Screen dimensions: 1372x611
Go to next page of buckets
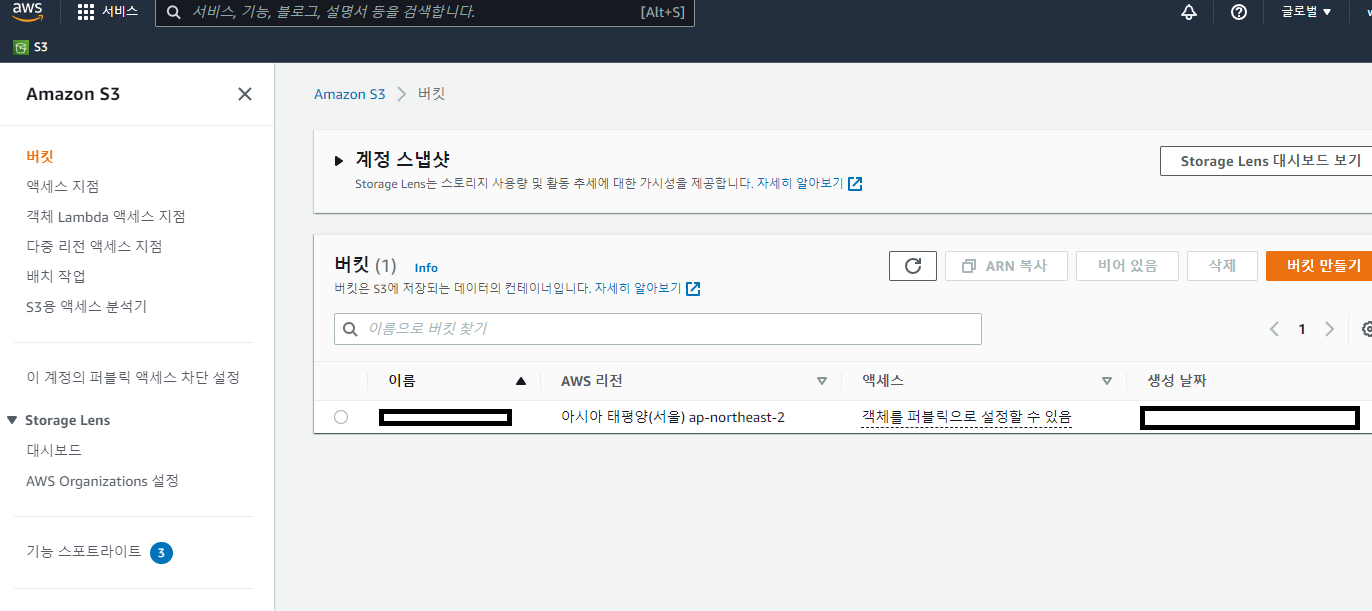coord(1329,329)
